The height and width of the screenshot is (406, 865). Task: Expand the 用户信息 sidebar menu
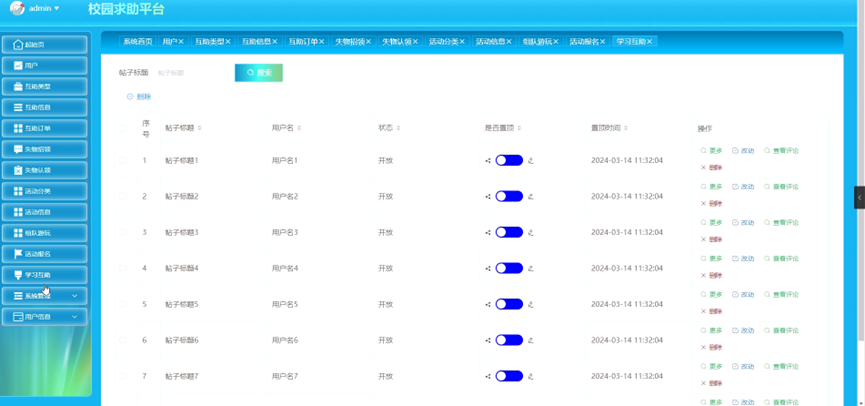pos(44,317)
